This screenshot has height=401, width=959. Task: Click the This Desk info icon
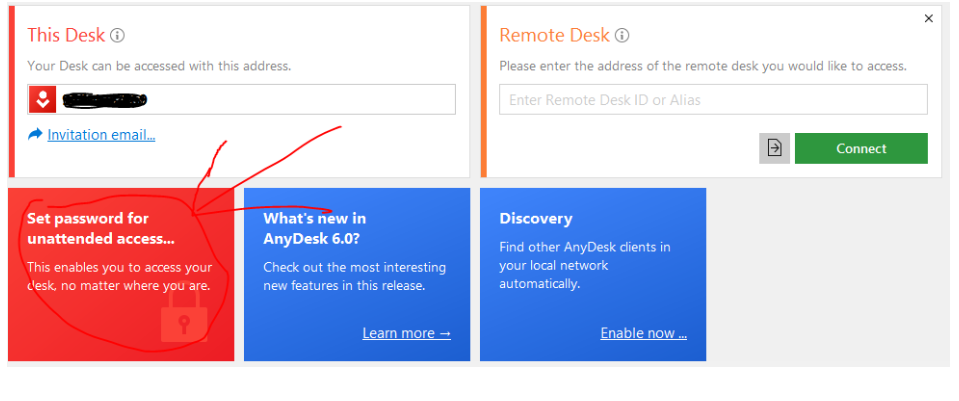pos(117,35)
